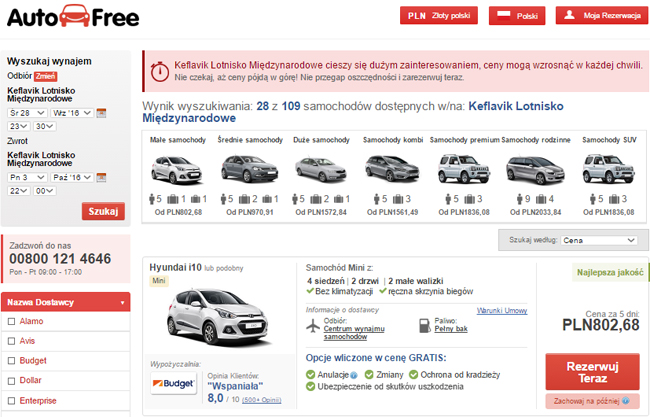Open the return month dropdown Paź '16
The height and width of the screenshot is (417, 650).
pos(72,177)
